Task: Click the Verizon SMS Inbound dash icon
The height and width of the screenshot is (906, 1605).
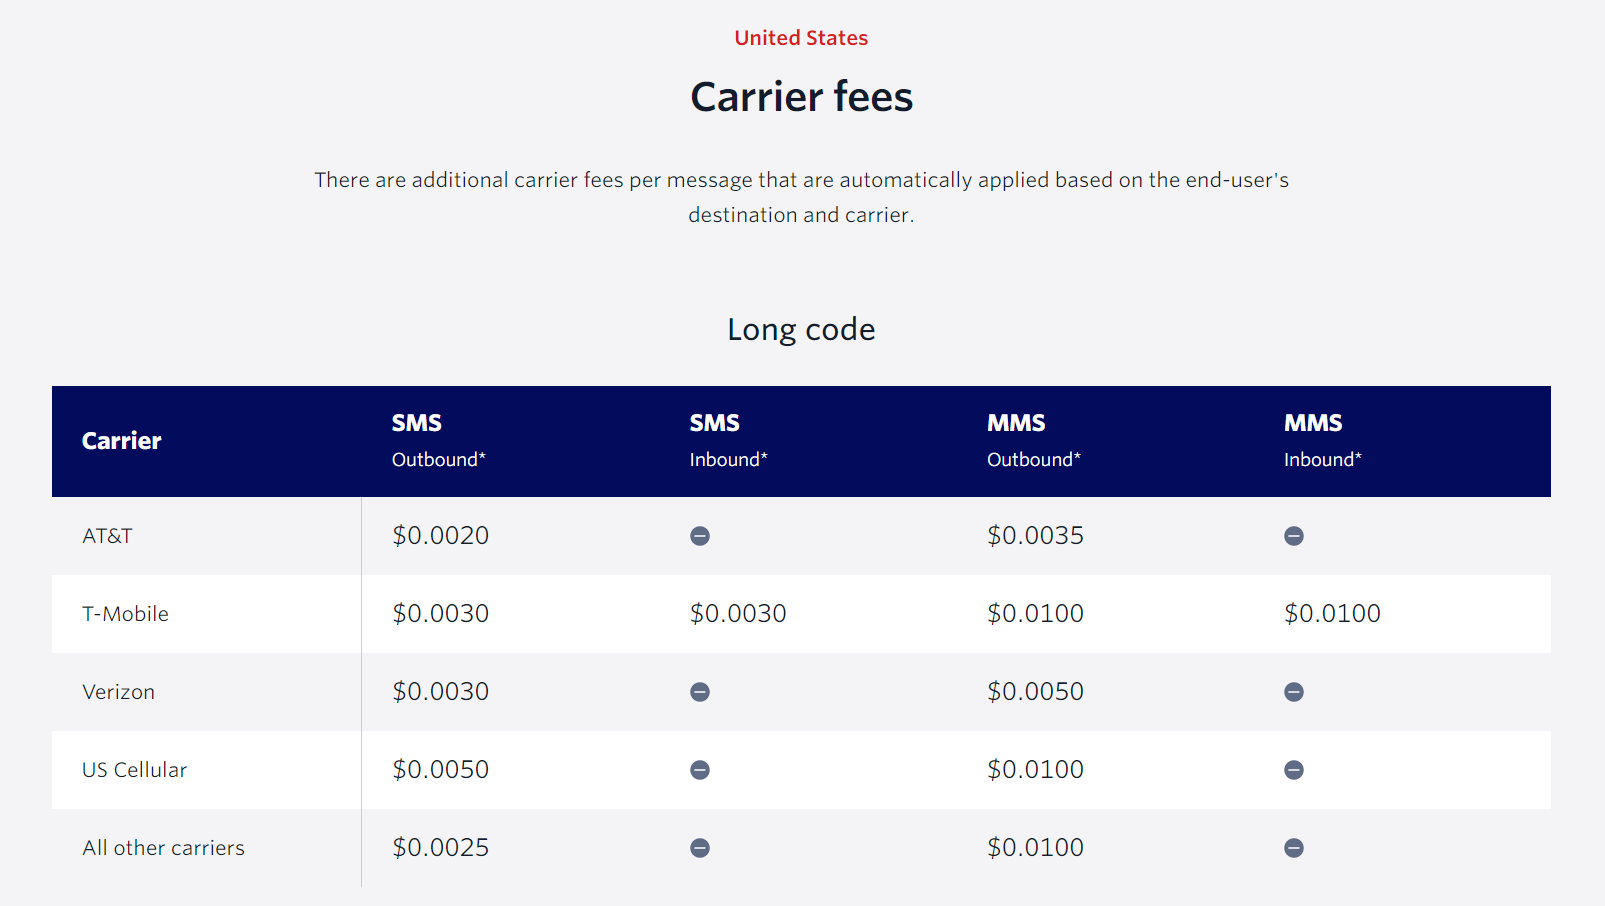Action: coord(700,692)
